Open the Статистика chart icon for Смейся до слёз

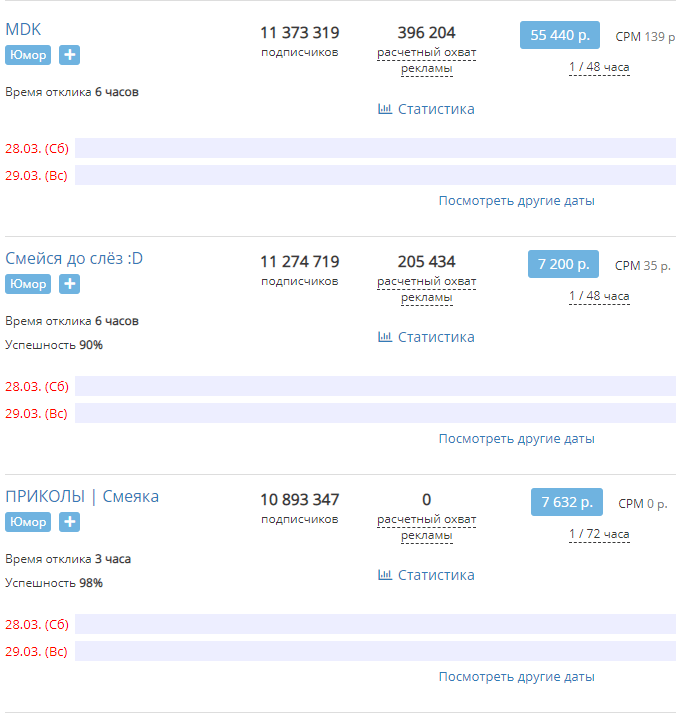[x=384, y=337]
